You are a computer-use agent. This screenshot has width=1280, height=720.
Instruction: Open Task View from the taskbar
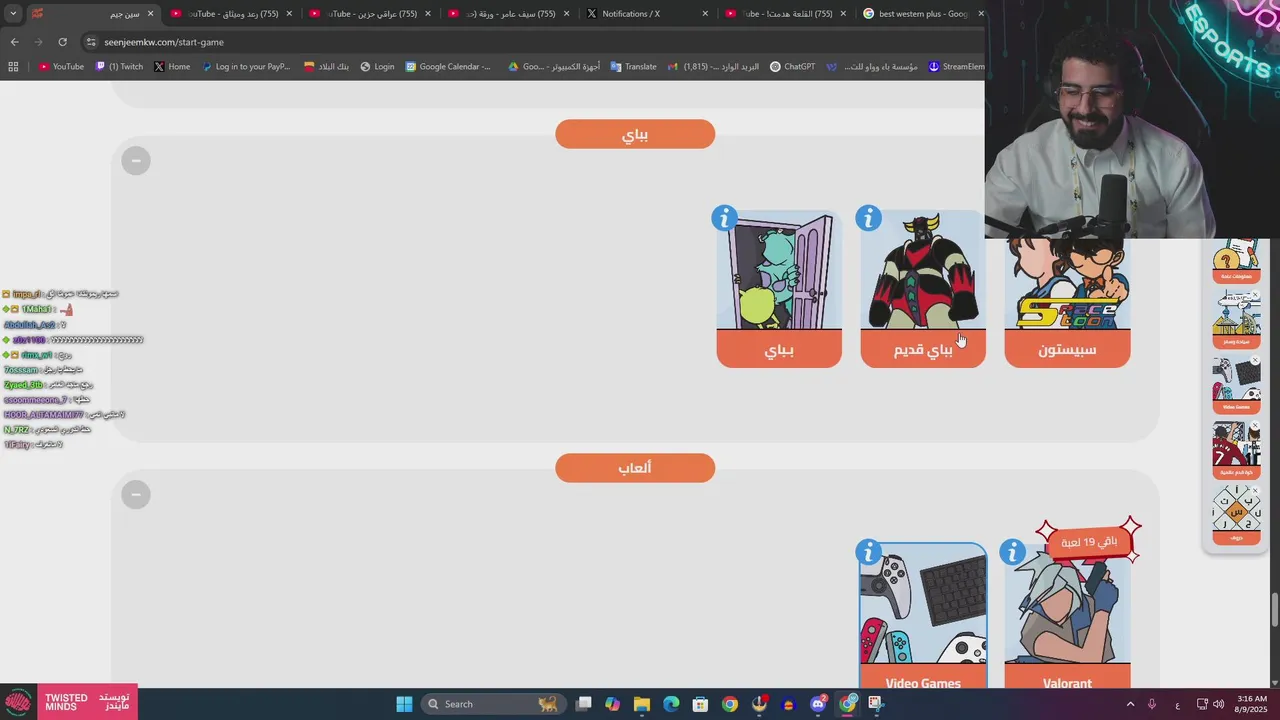pyautogui.click(x=584, y=704)
